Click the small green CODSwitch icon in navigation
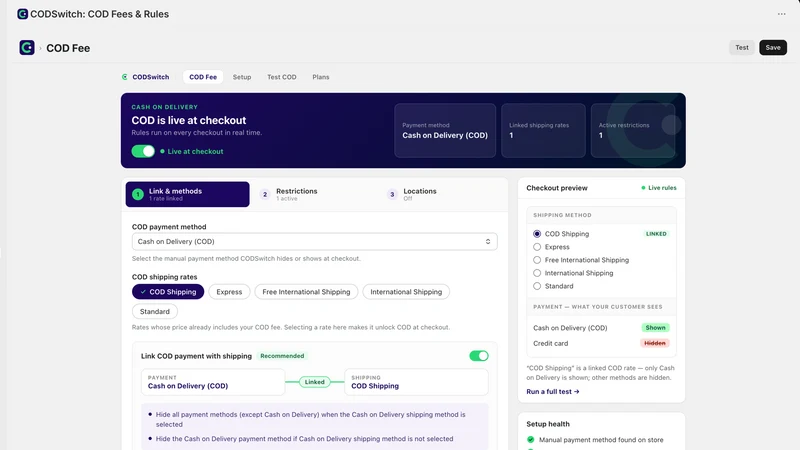Viewport: 800px width, 450px height. point(124,77)
